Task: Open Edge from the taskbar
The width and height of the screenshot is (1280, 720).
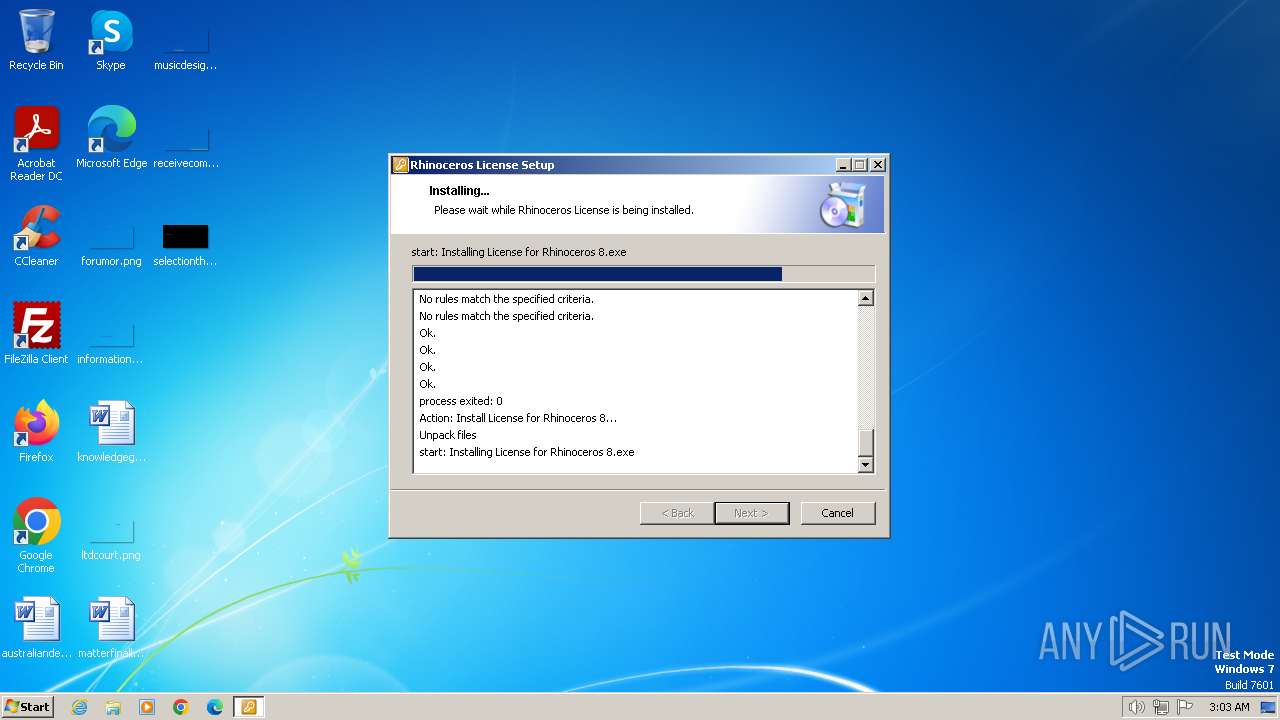Action: (x=215, y=707)
